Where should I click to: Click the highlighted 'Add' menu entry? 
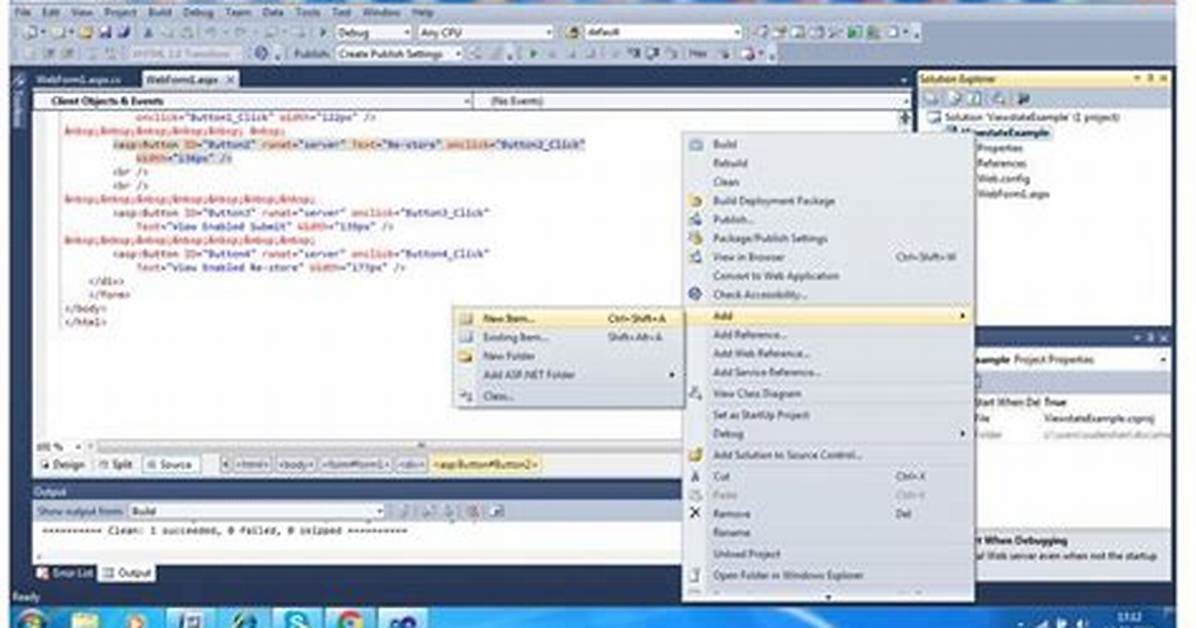[828, 316]
